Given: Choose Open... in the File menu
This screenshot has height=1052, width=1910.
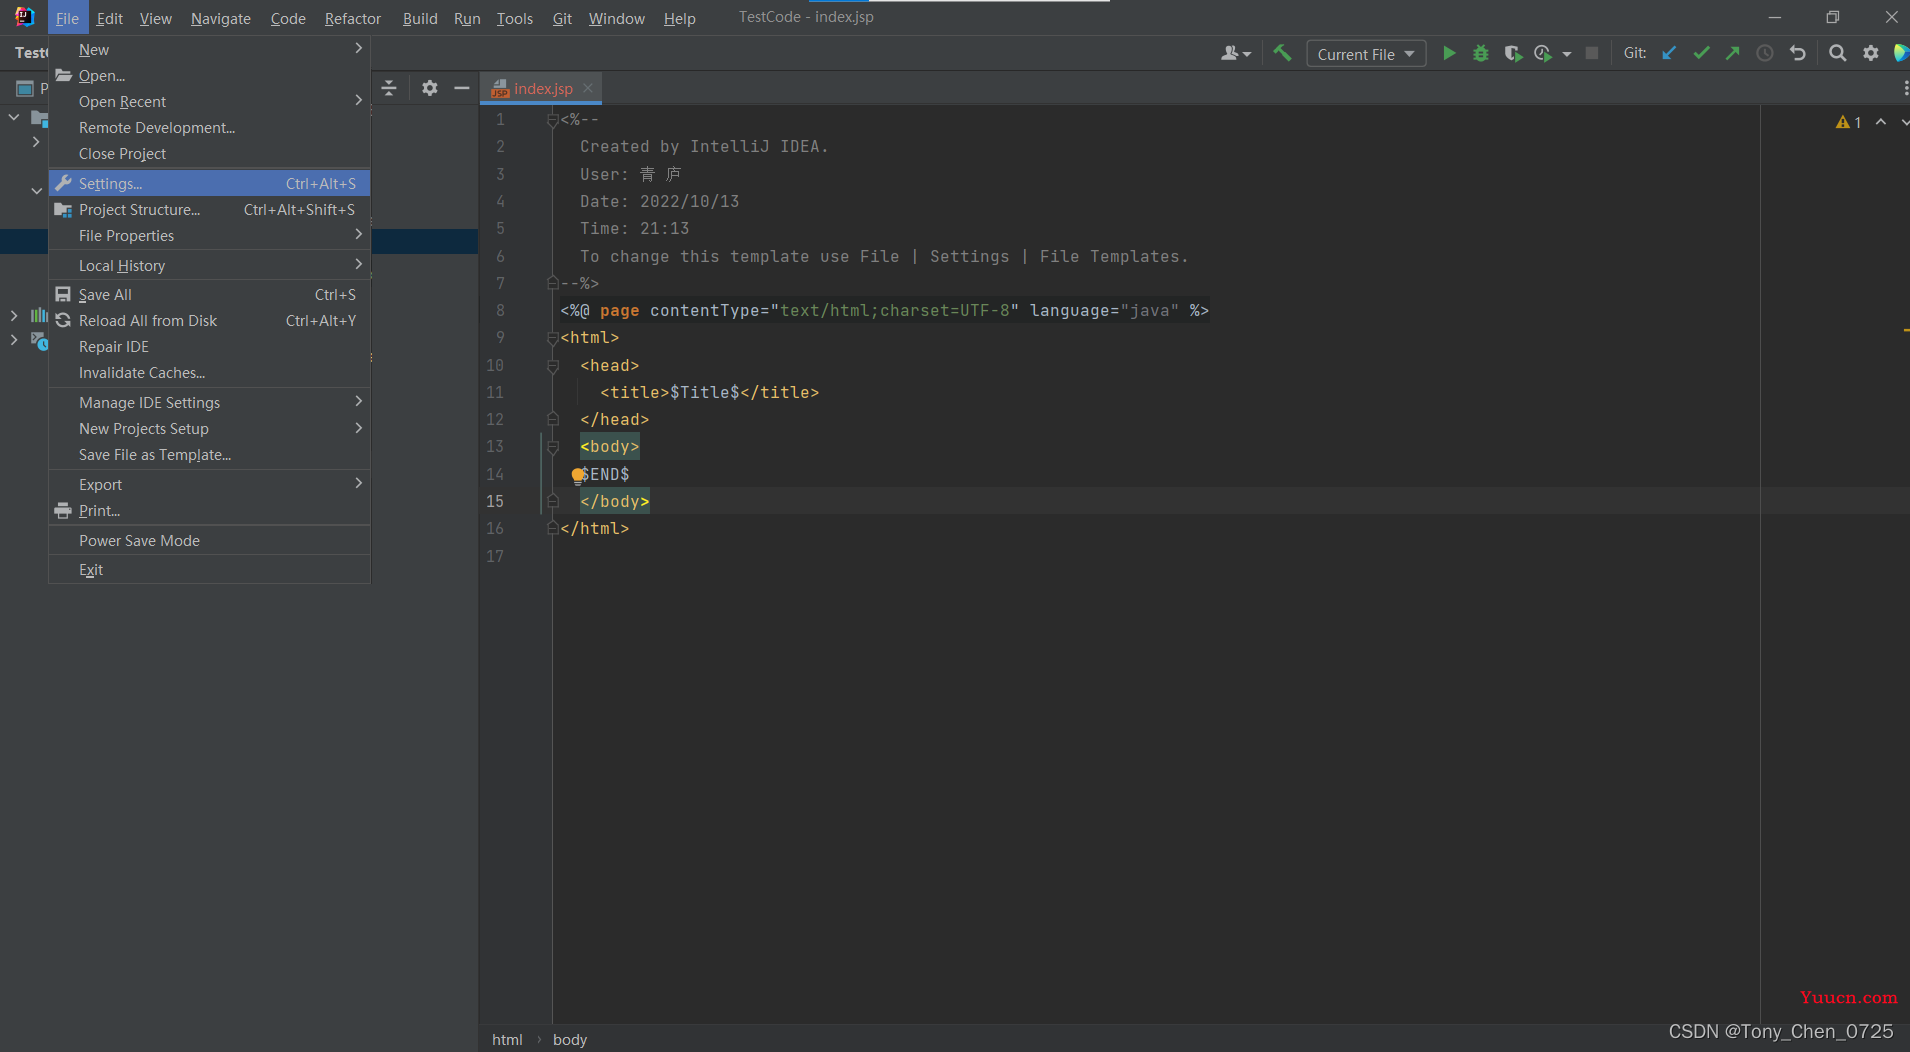Looking at the screenshot, I should pos(210,75).
